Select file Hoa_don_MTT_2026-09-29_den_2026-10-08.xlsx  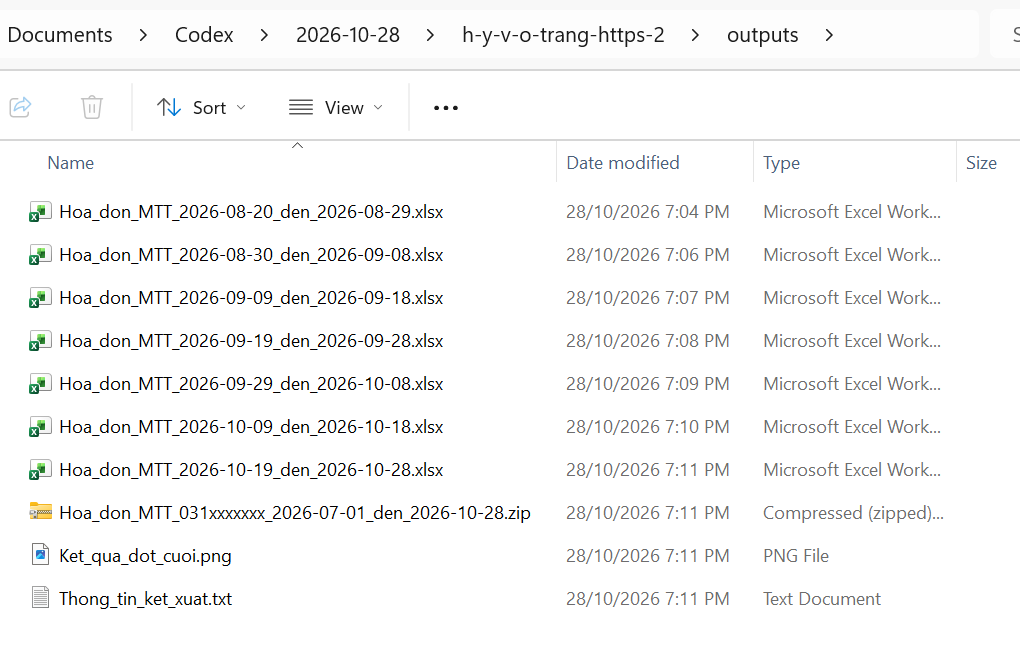251,384
